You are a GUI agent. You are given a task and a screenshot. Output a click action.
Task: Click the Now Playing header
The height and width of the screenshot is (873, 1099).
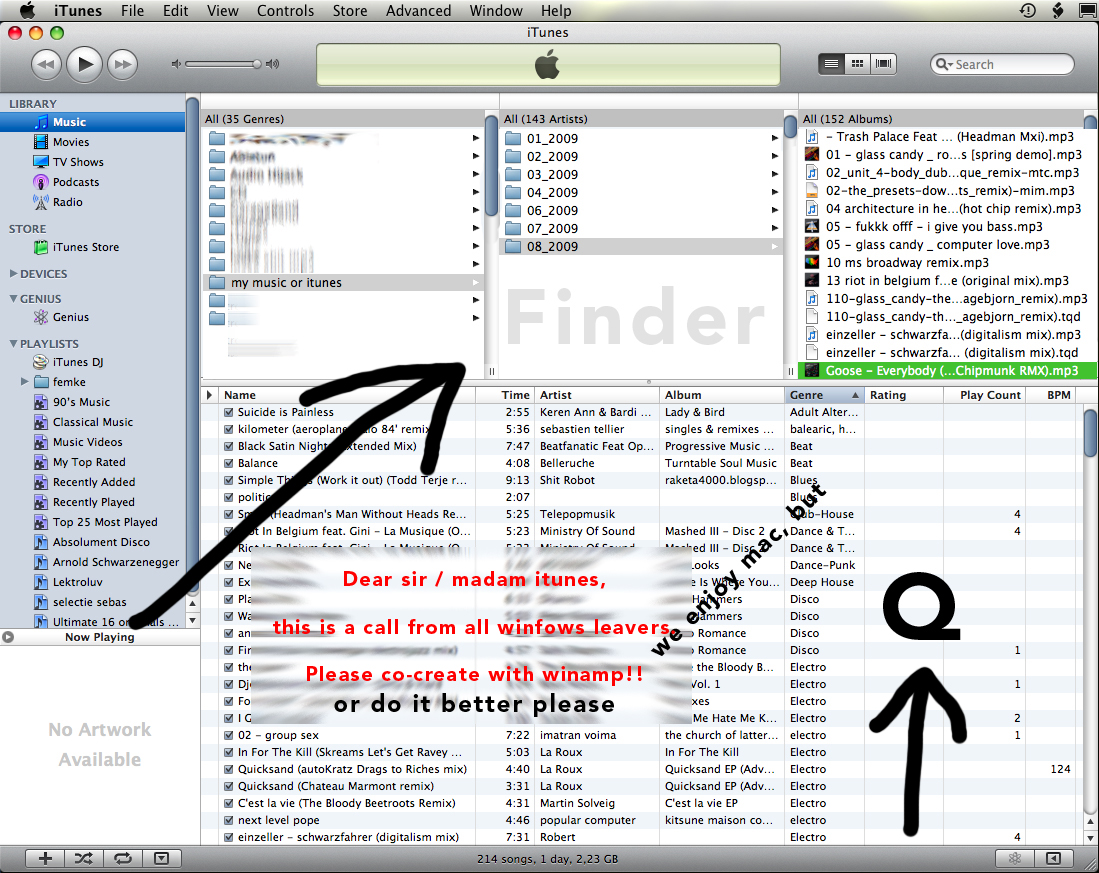pos(100,637)
